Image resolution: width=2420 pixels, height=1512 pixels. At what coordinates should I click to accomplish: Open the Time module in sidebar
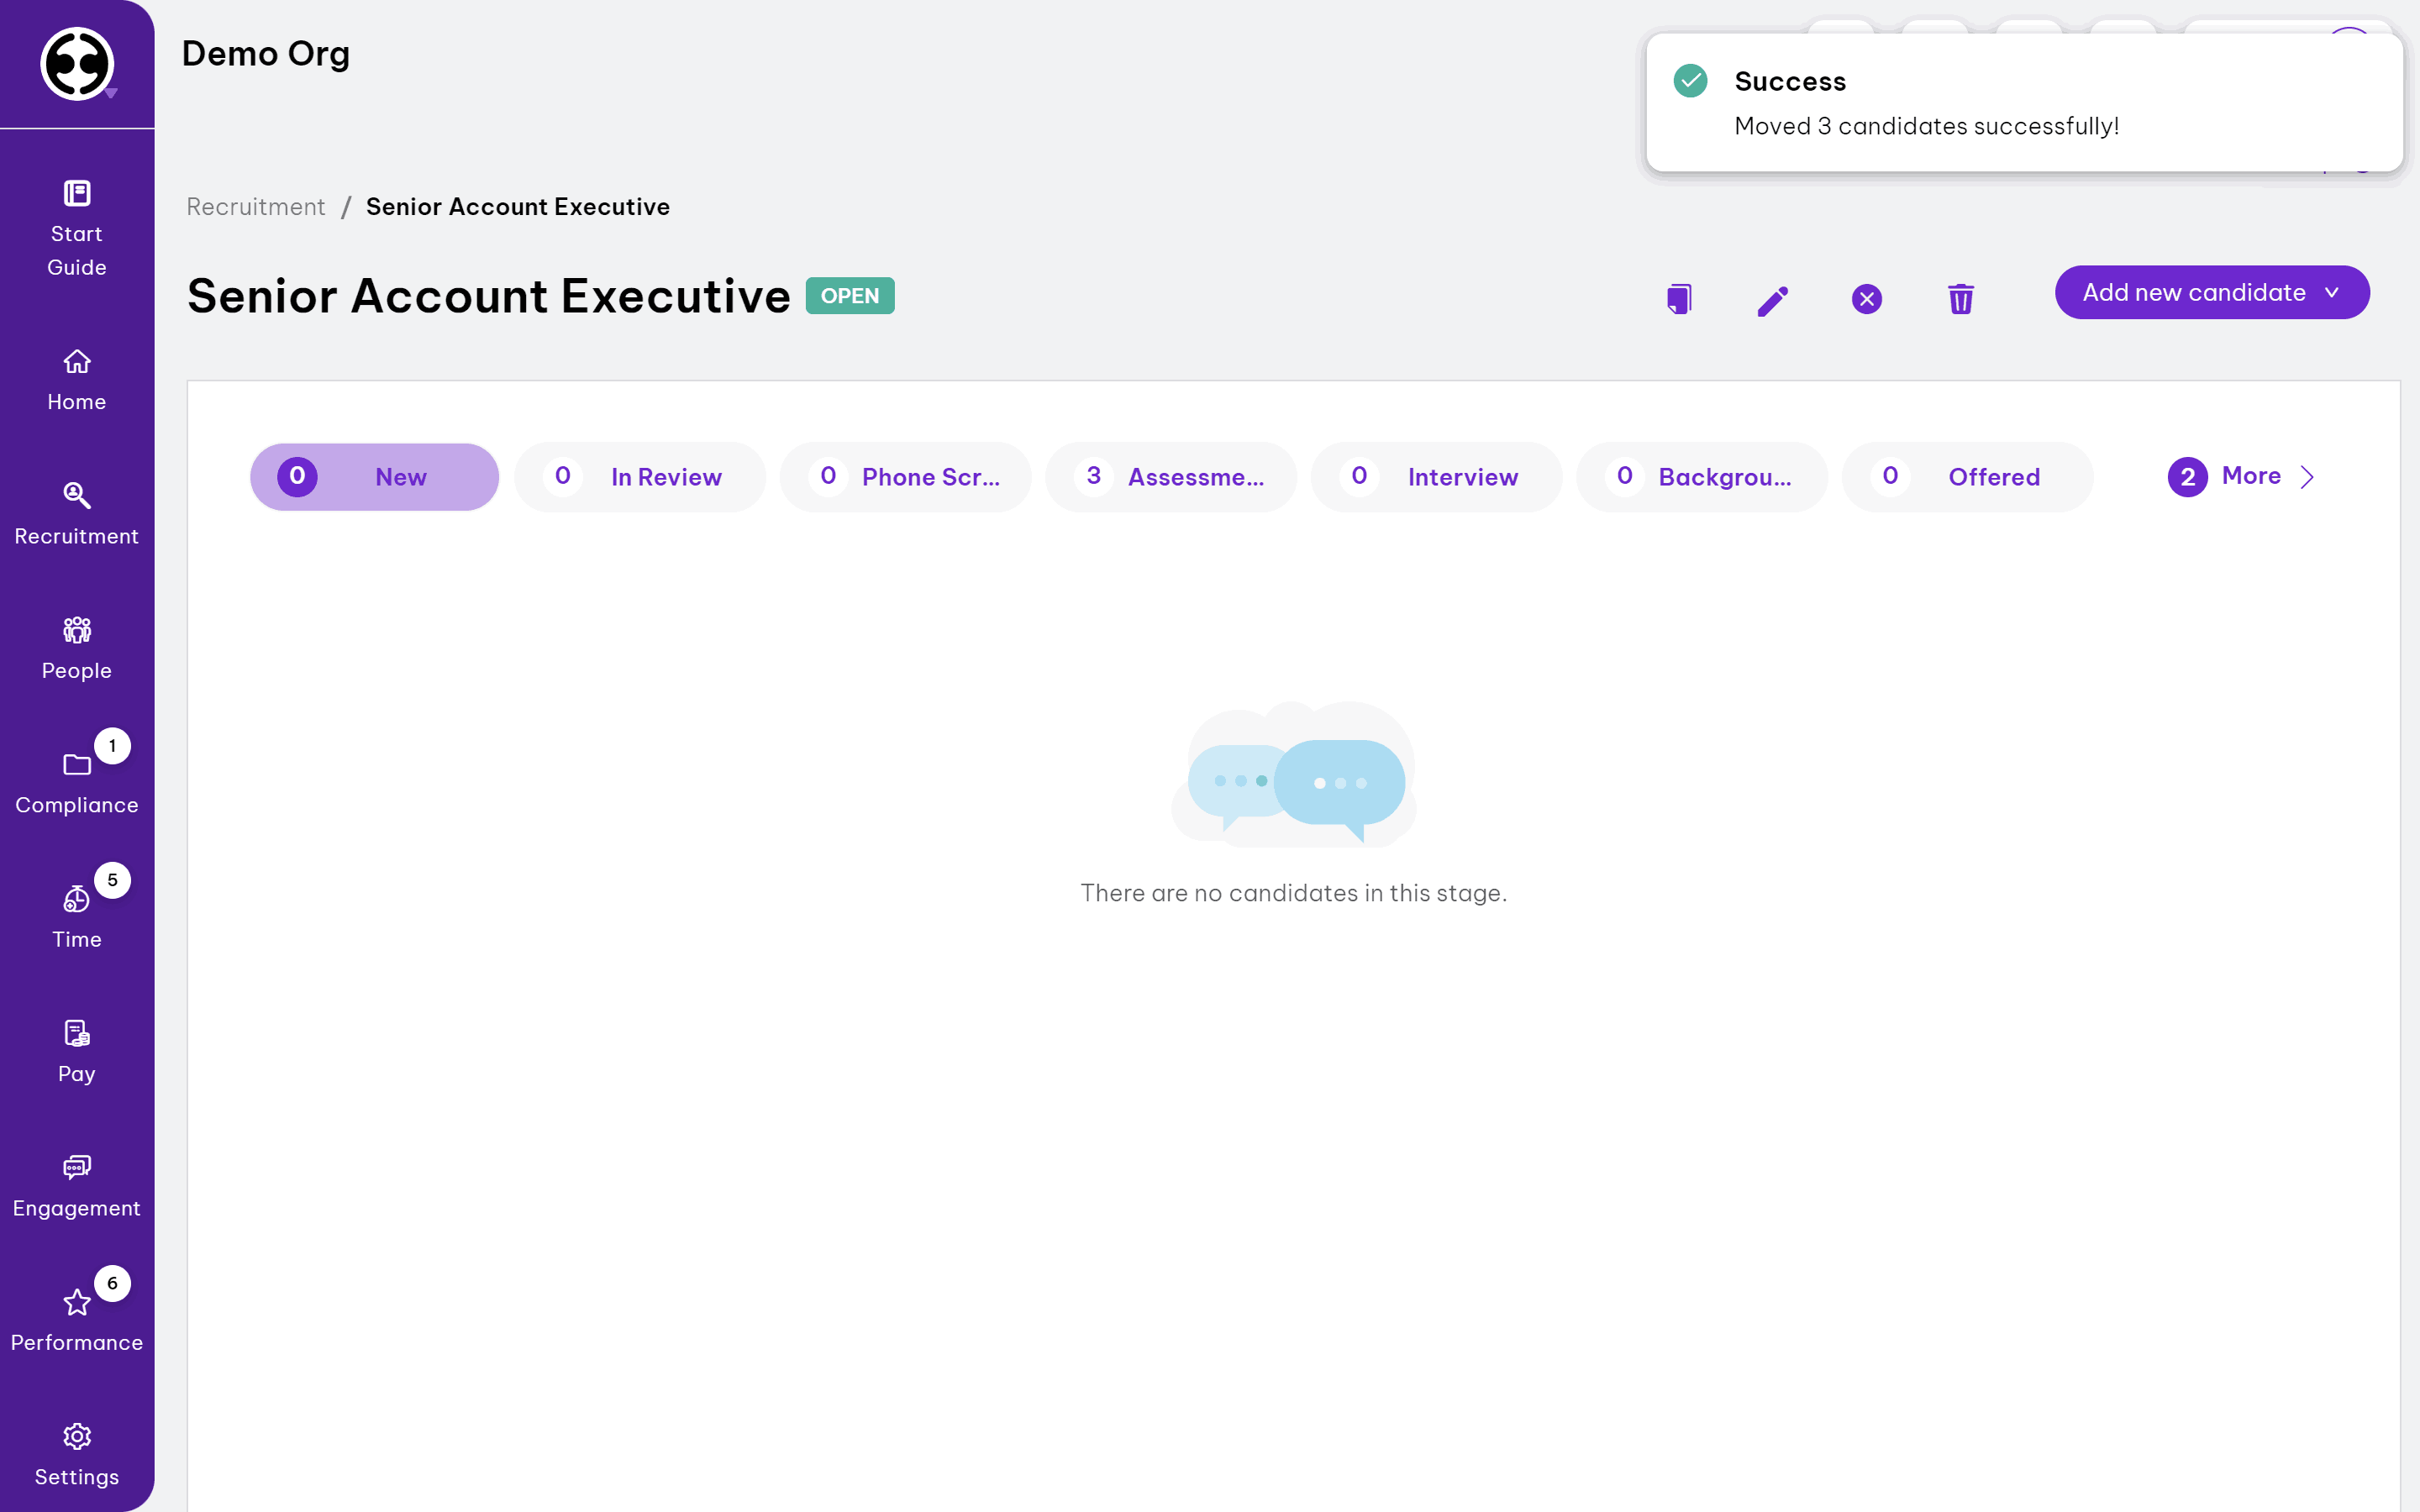77,917
